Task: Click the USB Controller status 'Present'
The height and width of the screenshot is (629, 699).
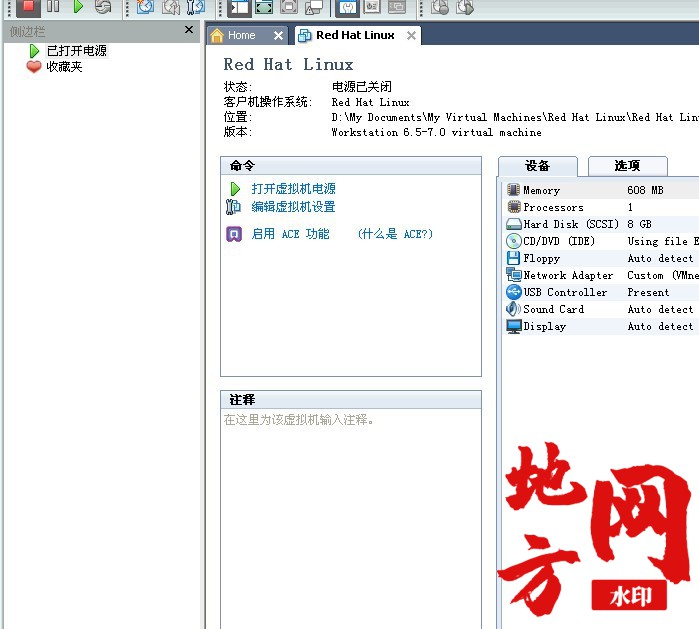Action: tap(648, 292)
